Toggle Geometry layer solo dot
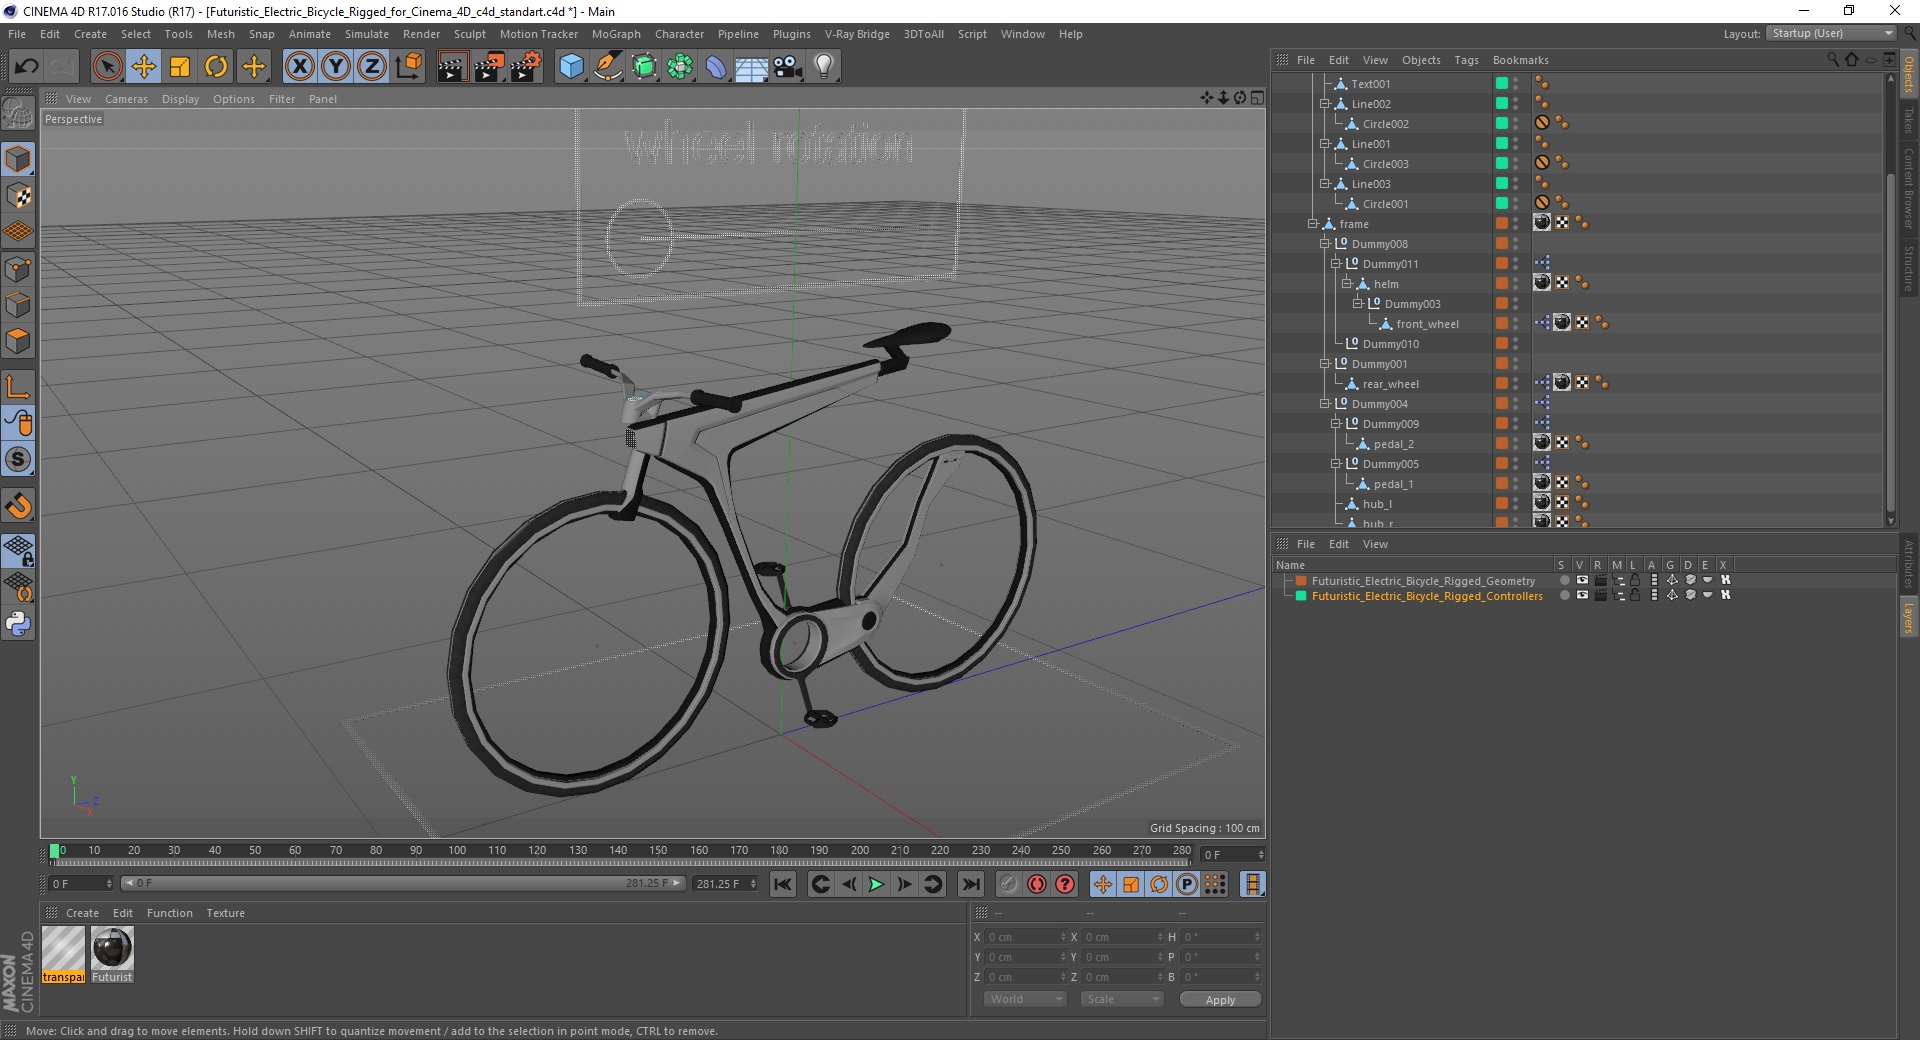This screenshot has height=1040, width=1920. coord(1564,580)
